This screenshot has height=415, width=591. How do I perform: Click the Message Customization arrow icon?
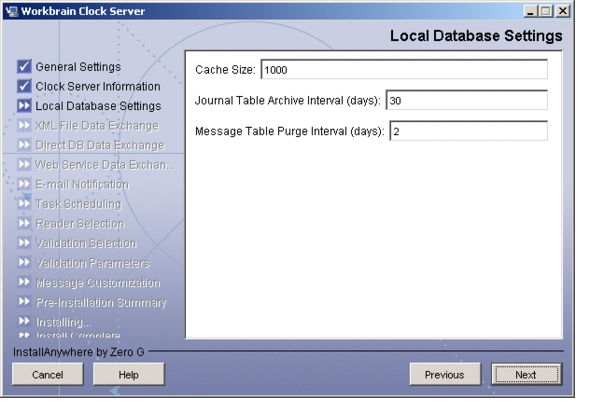24,282
